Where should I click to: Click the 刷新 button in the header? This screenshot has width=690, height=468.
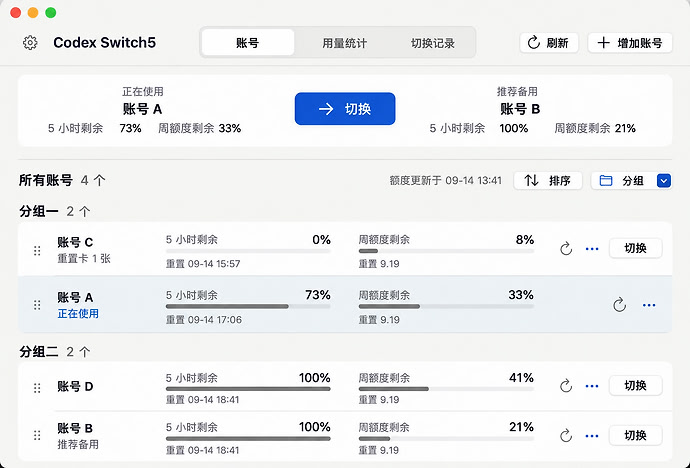tap(549, 43)
